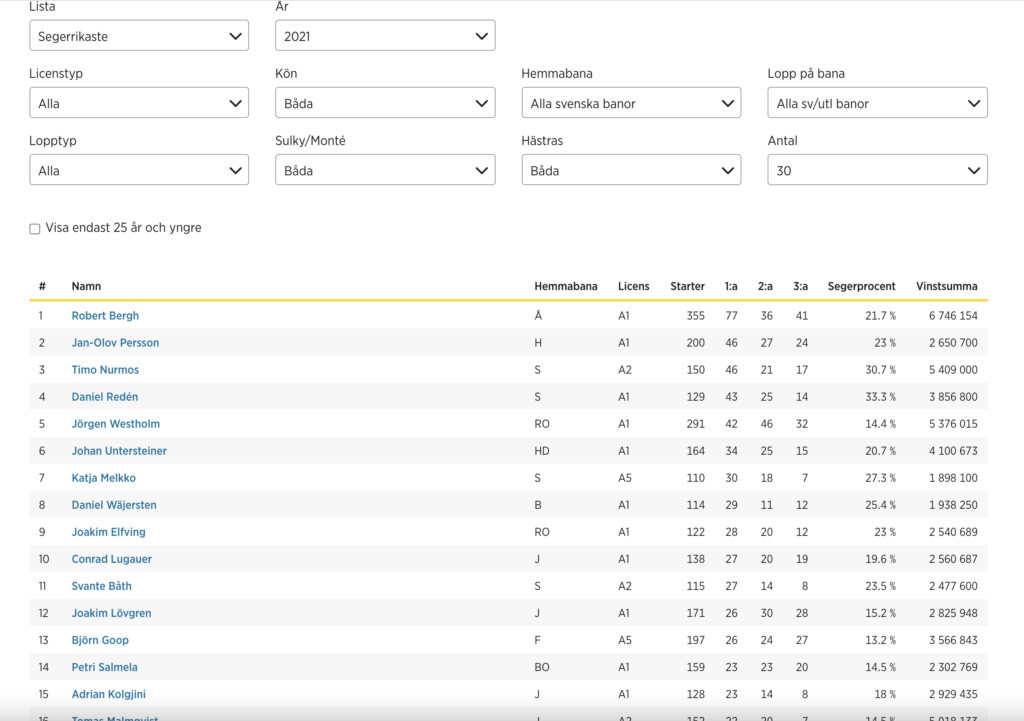Select Daniel Redén in the list

105,397
